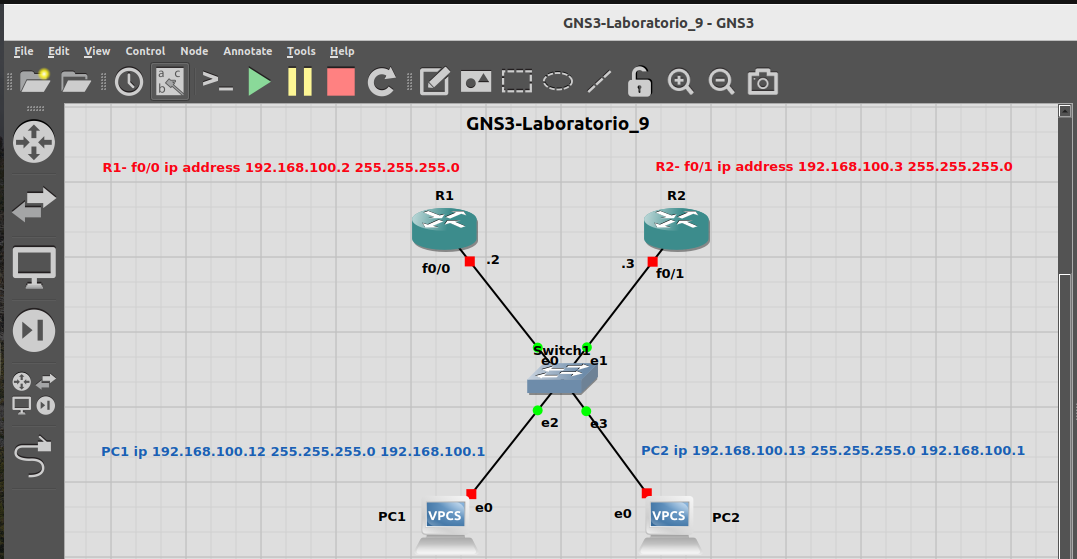The image size is (1077, 559).
Task: Start all nodes with green play button
Action: (259, 82)
